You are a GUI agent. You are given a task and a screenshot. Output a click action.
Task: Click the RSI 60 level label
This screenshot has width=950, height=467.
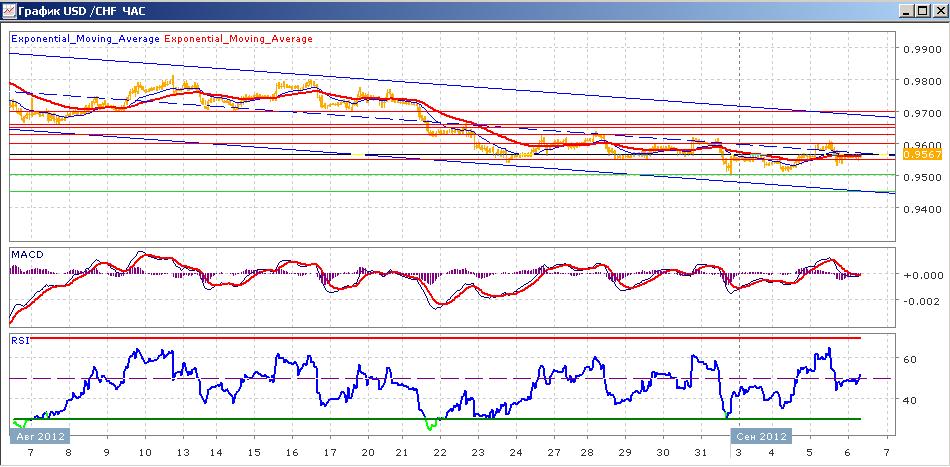911,359
